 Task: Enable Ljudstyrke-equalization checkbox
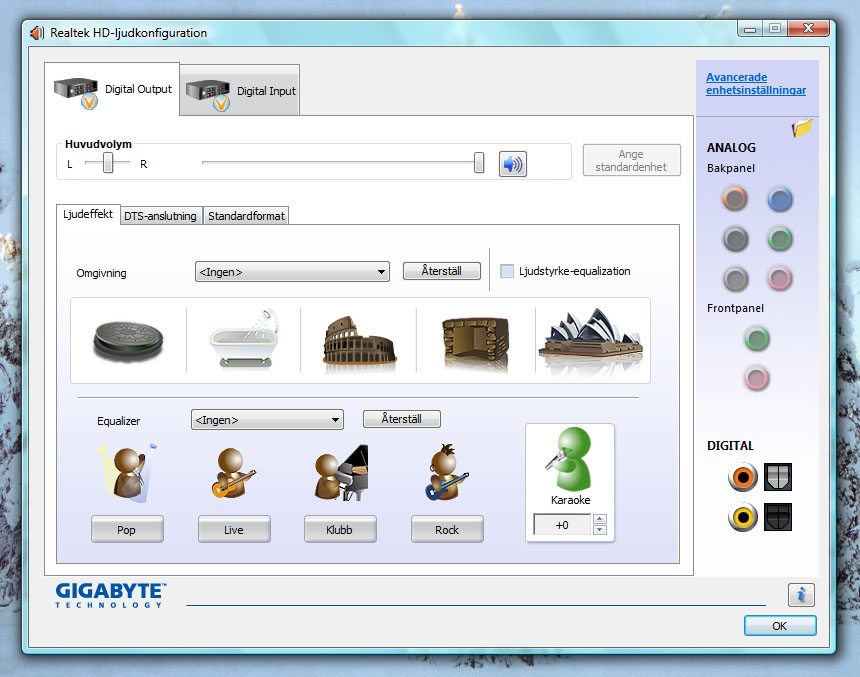pyautogui.click(x=507, y=271)
